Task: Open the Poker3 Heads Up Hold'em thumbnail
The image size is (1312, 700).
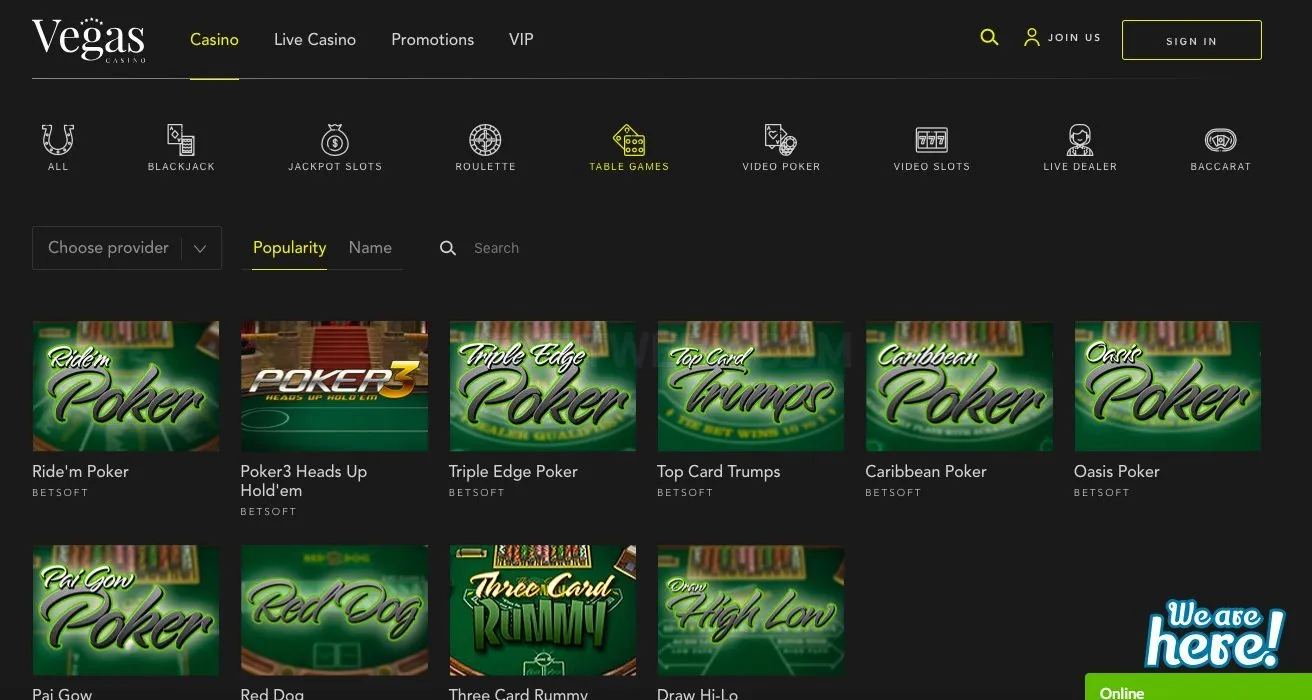Action: [334, 386]
